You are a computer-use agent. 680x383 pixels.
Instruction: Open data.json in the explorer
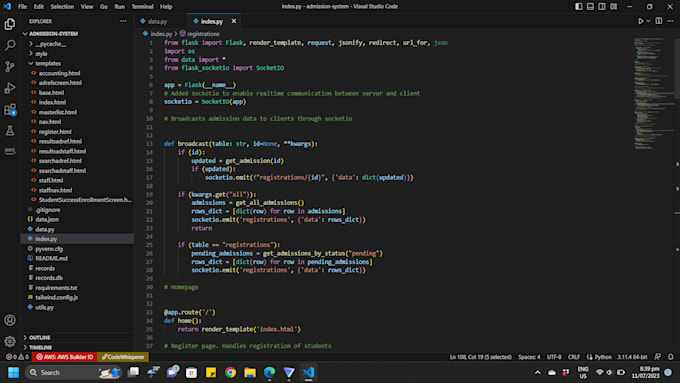[78, 219]
